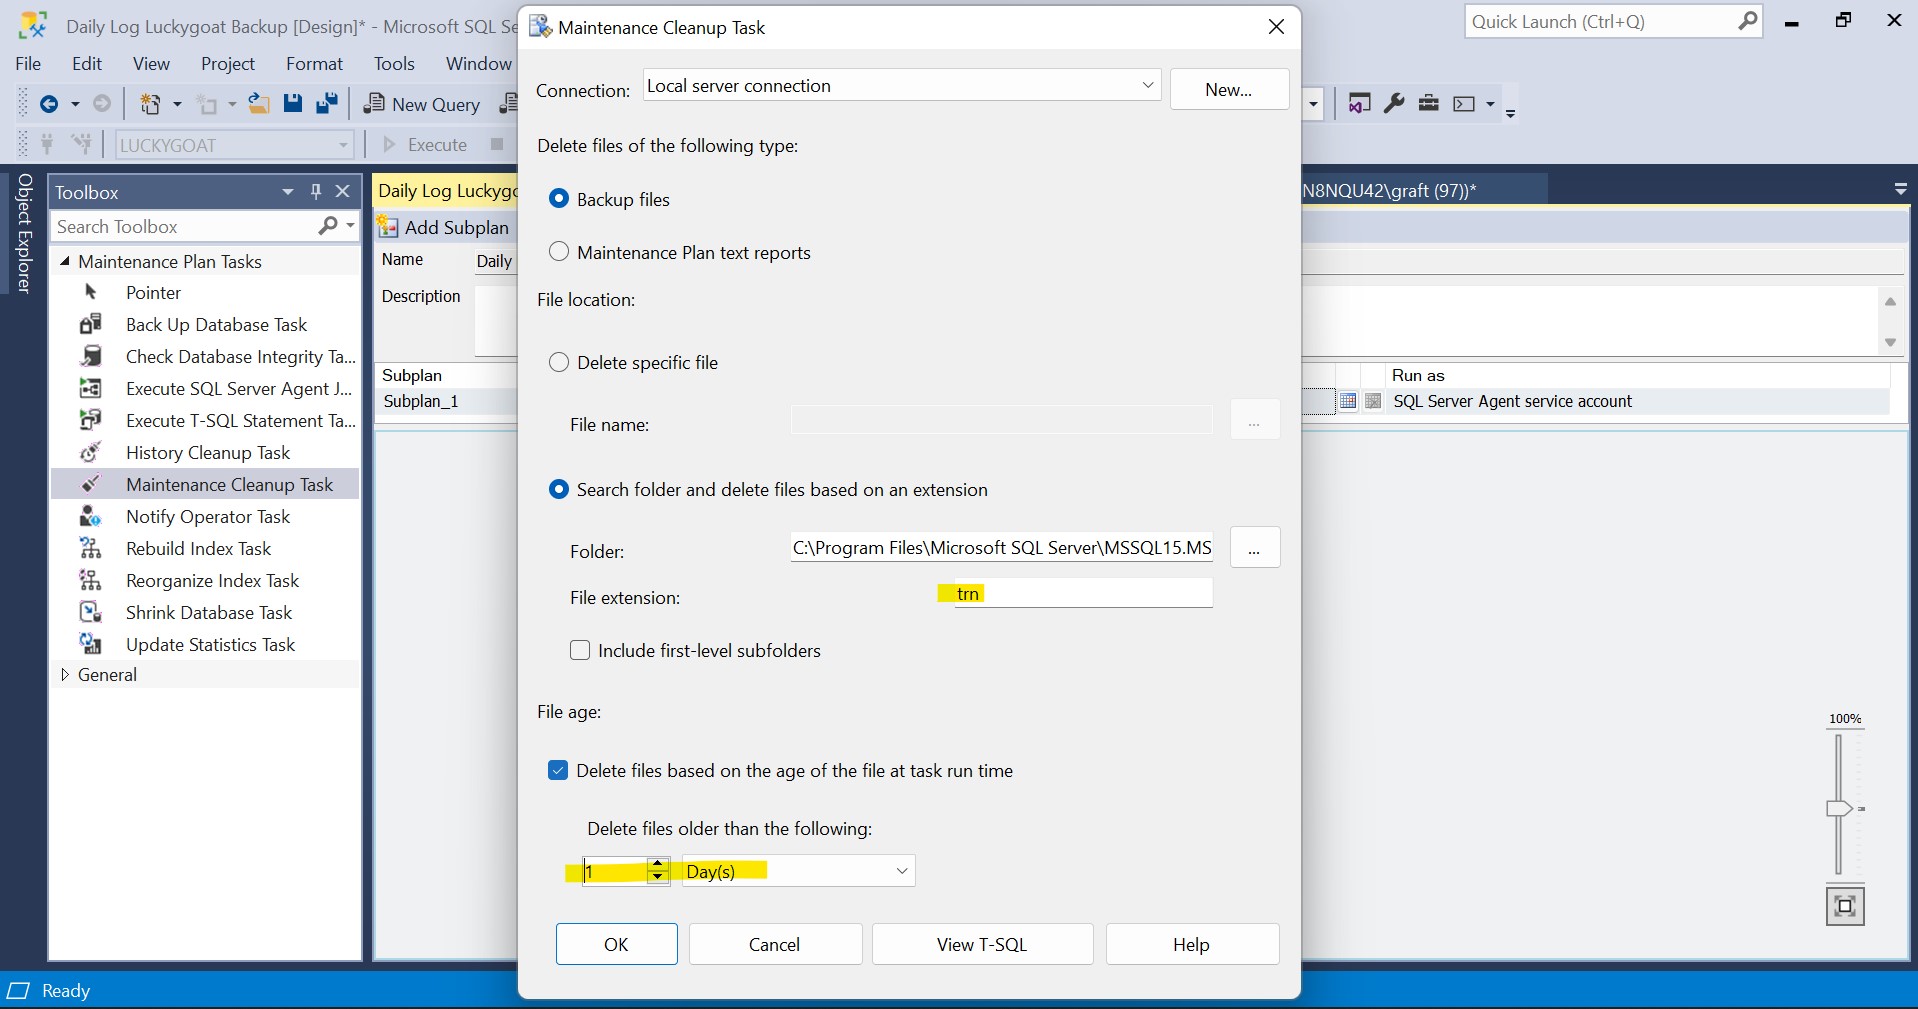This screenshot has height=1009, width=1918.
Task: Choose the Delete specific file option
Action: click(559, 362)
